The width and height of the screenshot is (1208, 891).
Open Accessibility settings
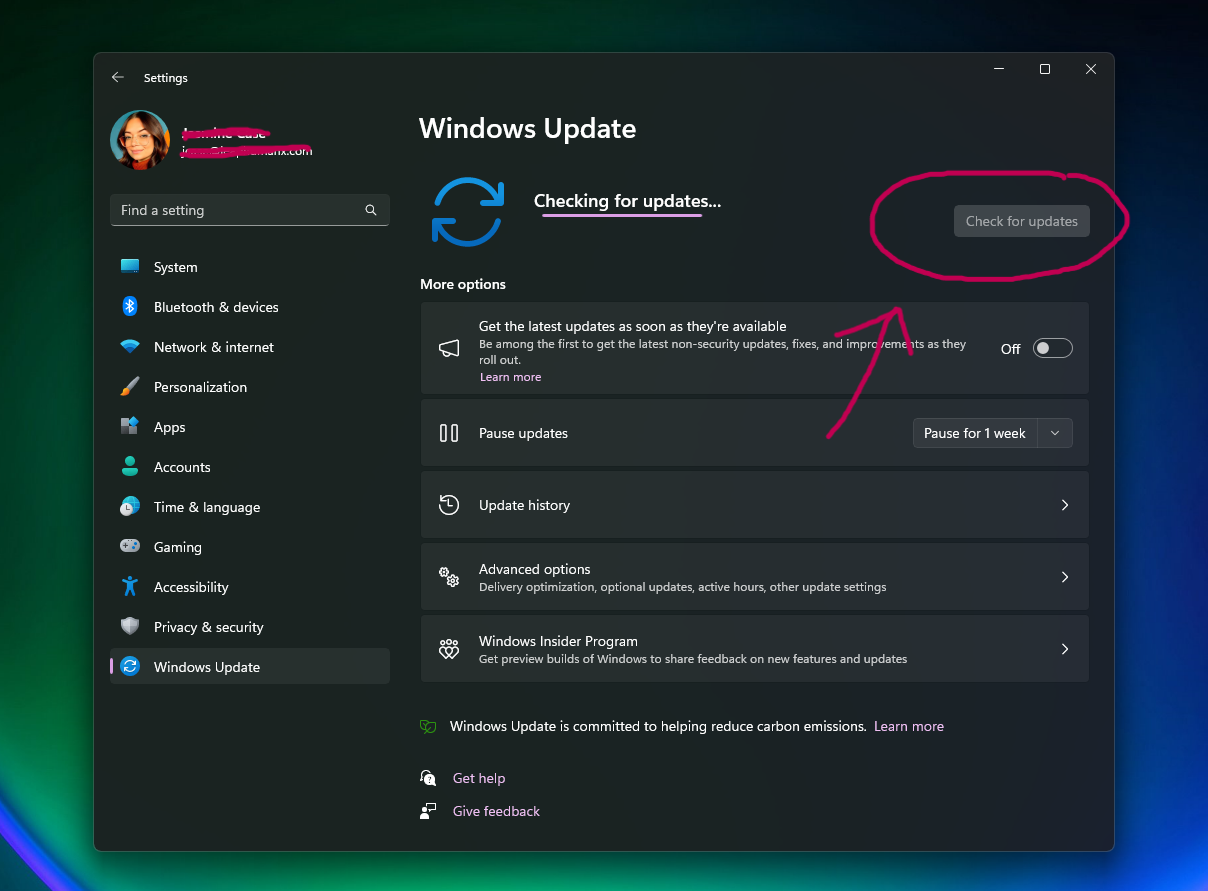(250, 587)
